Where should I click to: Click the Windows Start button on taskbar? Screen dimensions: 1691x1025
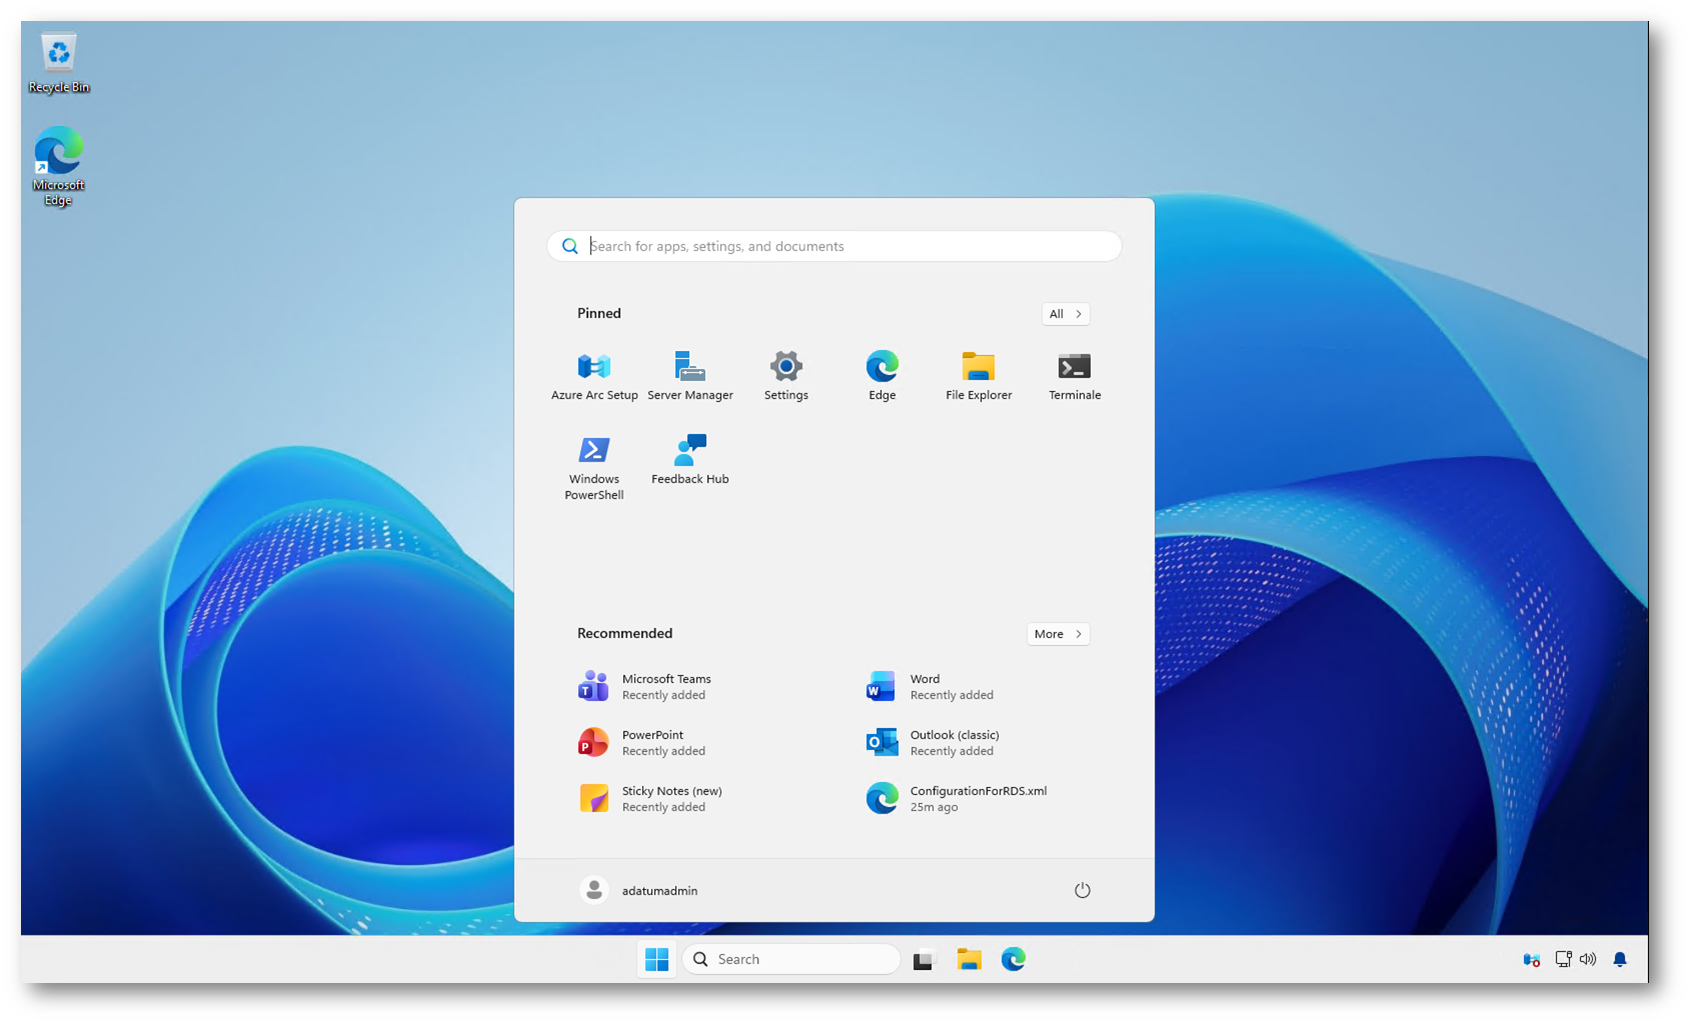[x=657, y=960]
